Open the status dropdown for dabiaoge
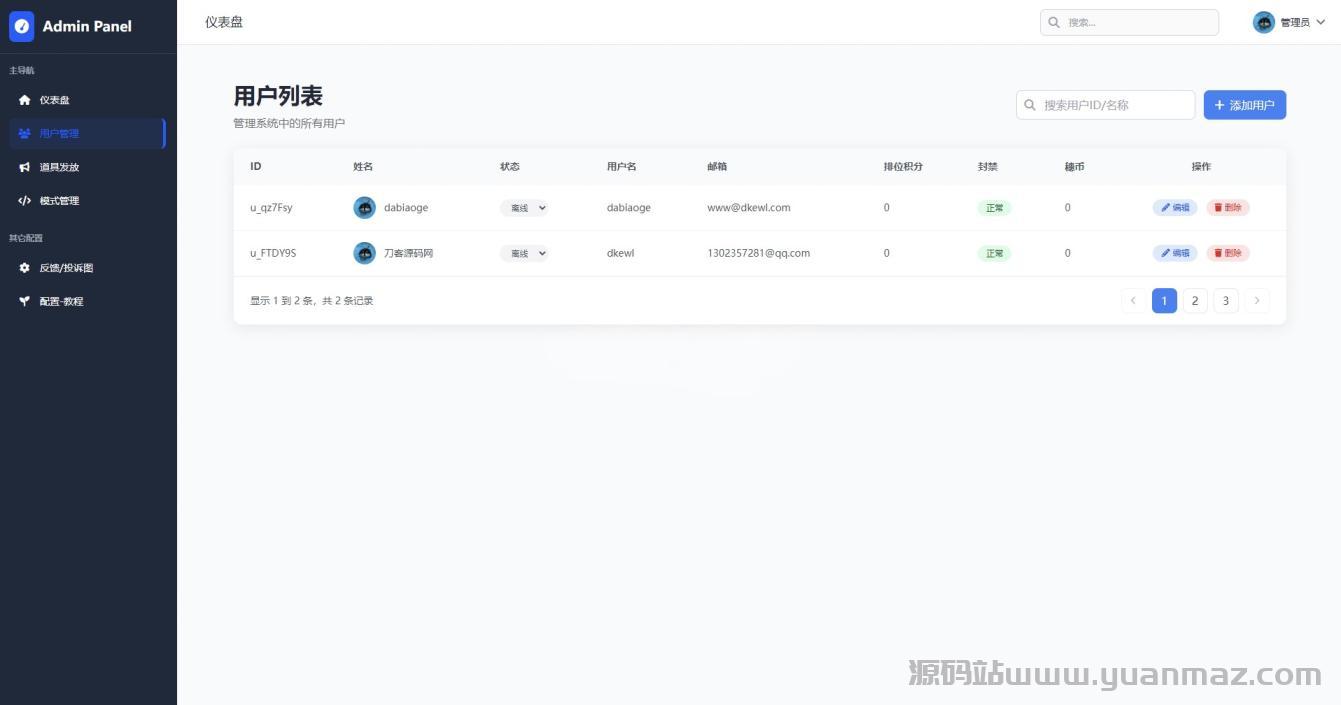The width and height of the screenshot is (1341, 705). point(524,208)
